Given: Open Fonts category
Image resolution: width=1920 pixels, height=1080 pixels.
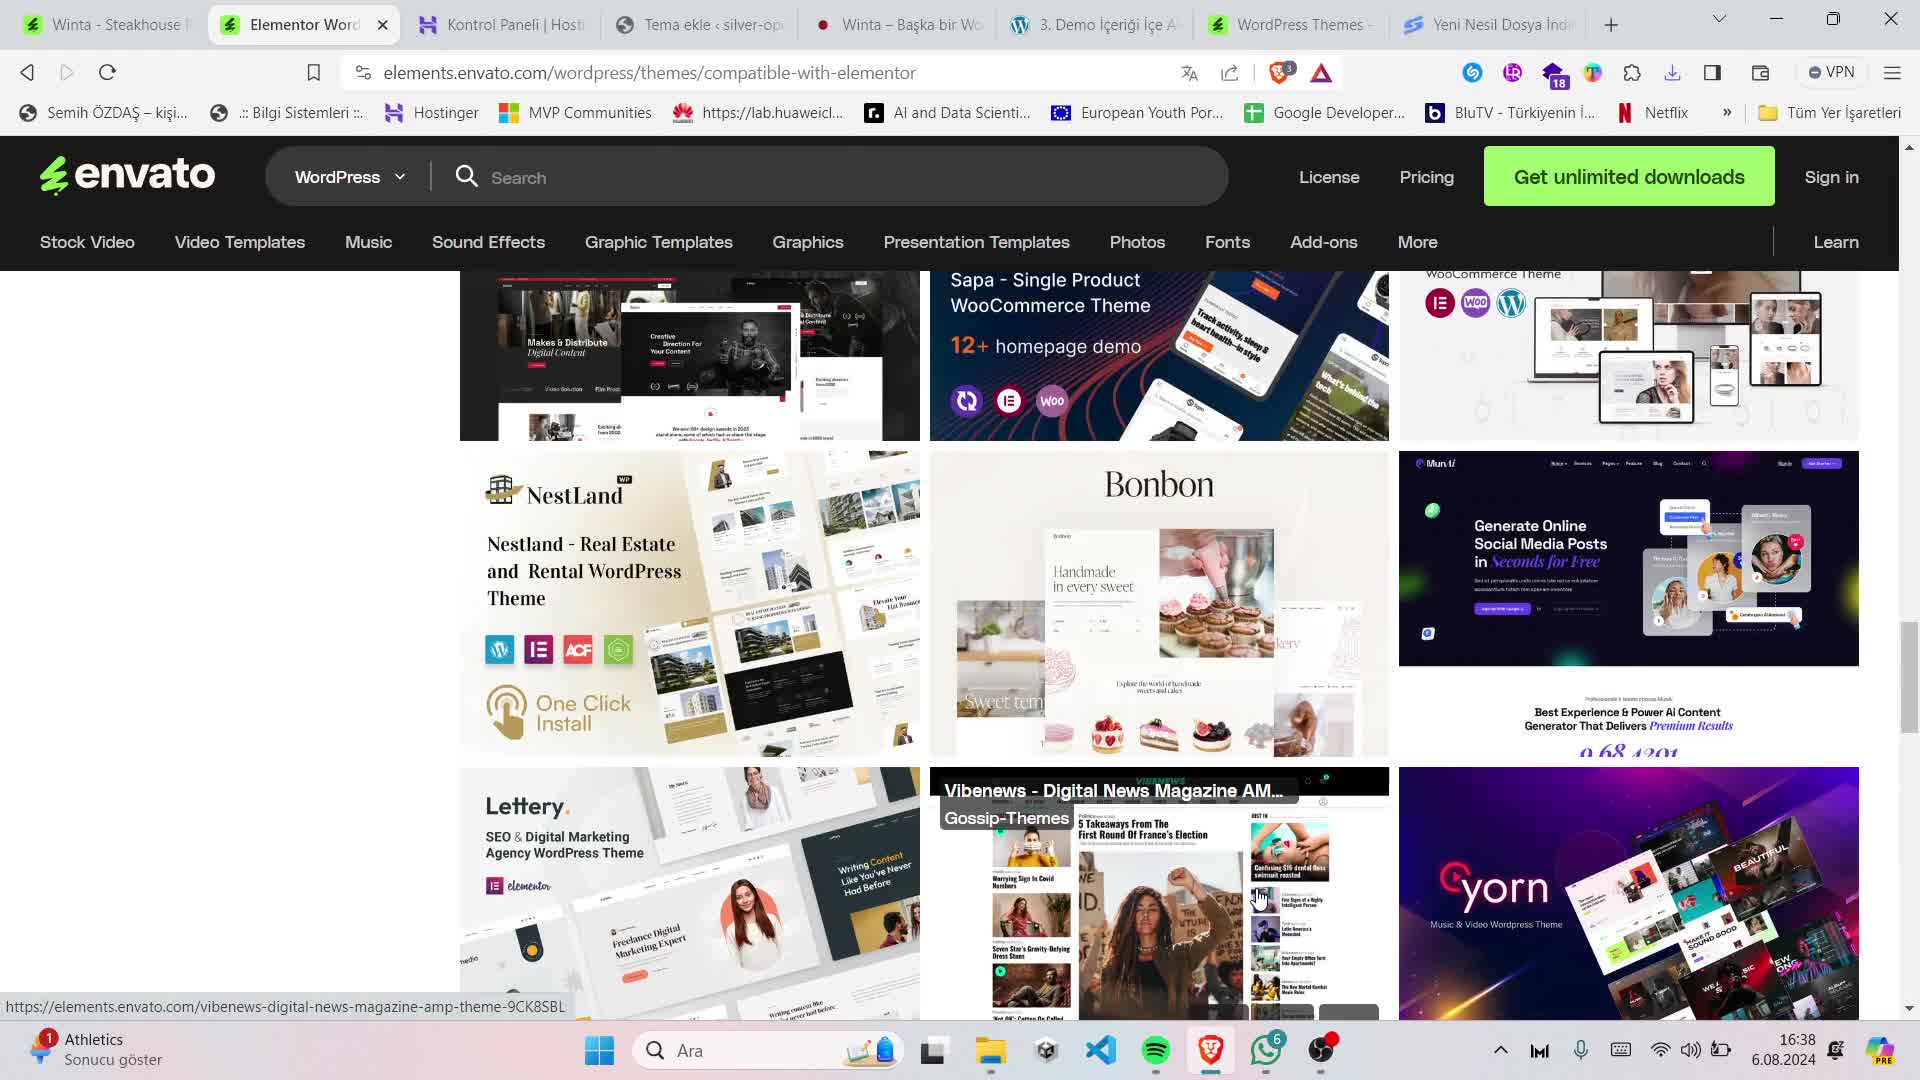Looking at the screenshot, I should pos(1227,242).
